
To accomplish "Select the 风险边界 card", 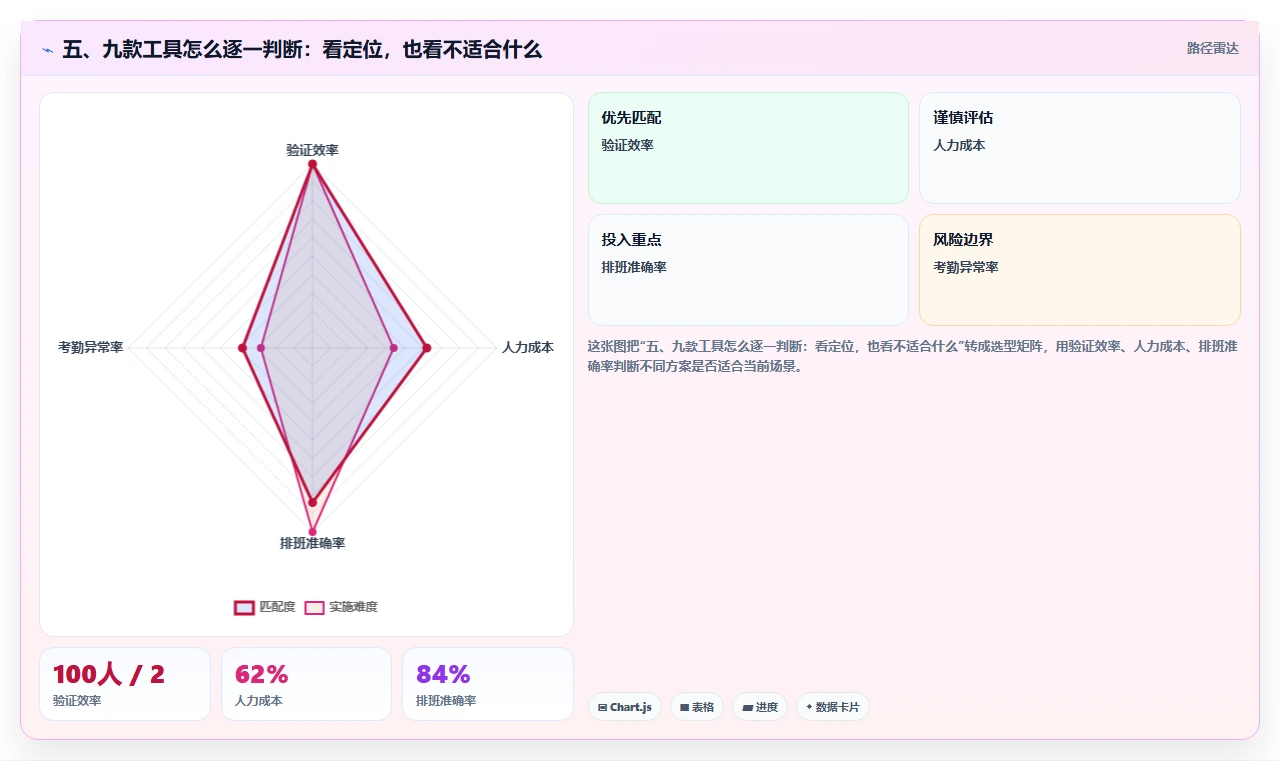I will (1080, 270).
